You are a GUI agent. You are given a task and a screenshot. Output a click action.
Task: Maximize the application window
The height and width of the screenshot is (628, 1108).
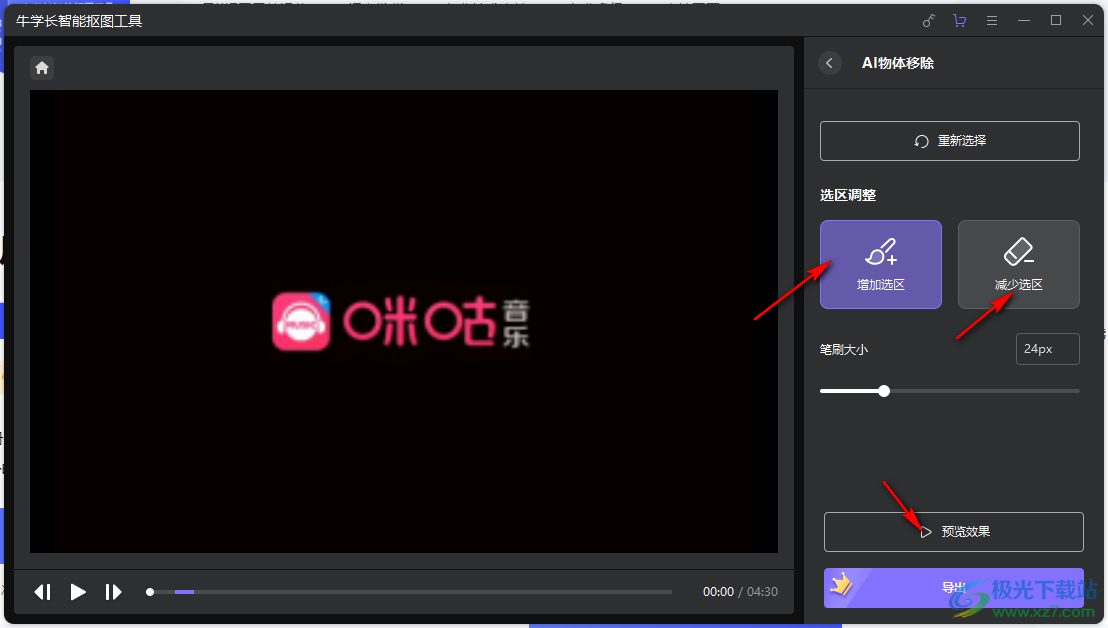[1056, 21]
